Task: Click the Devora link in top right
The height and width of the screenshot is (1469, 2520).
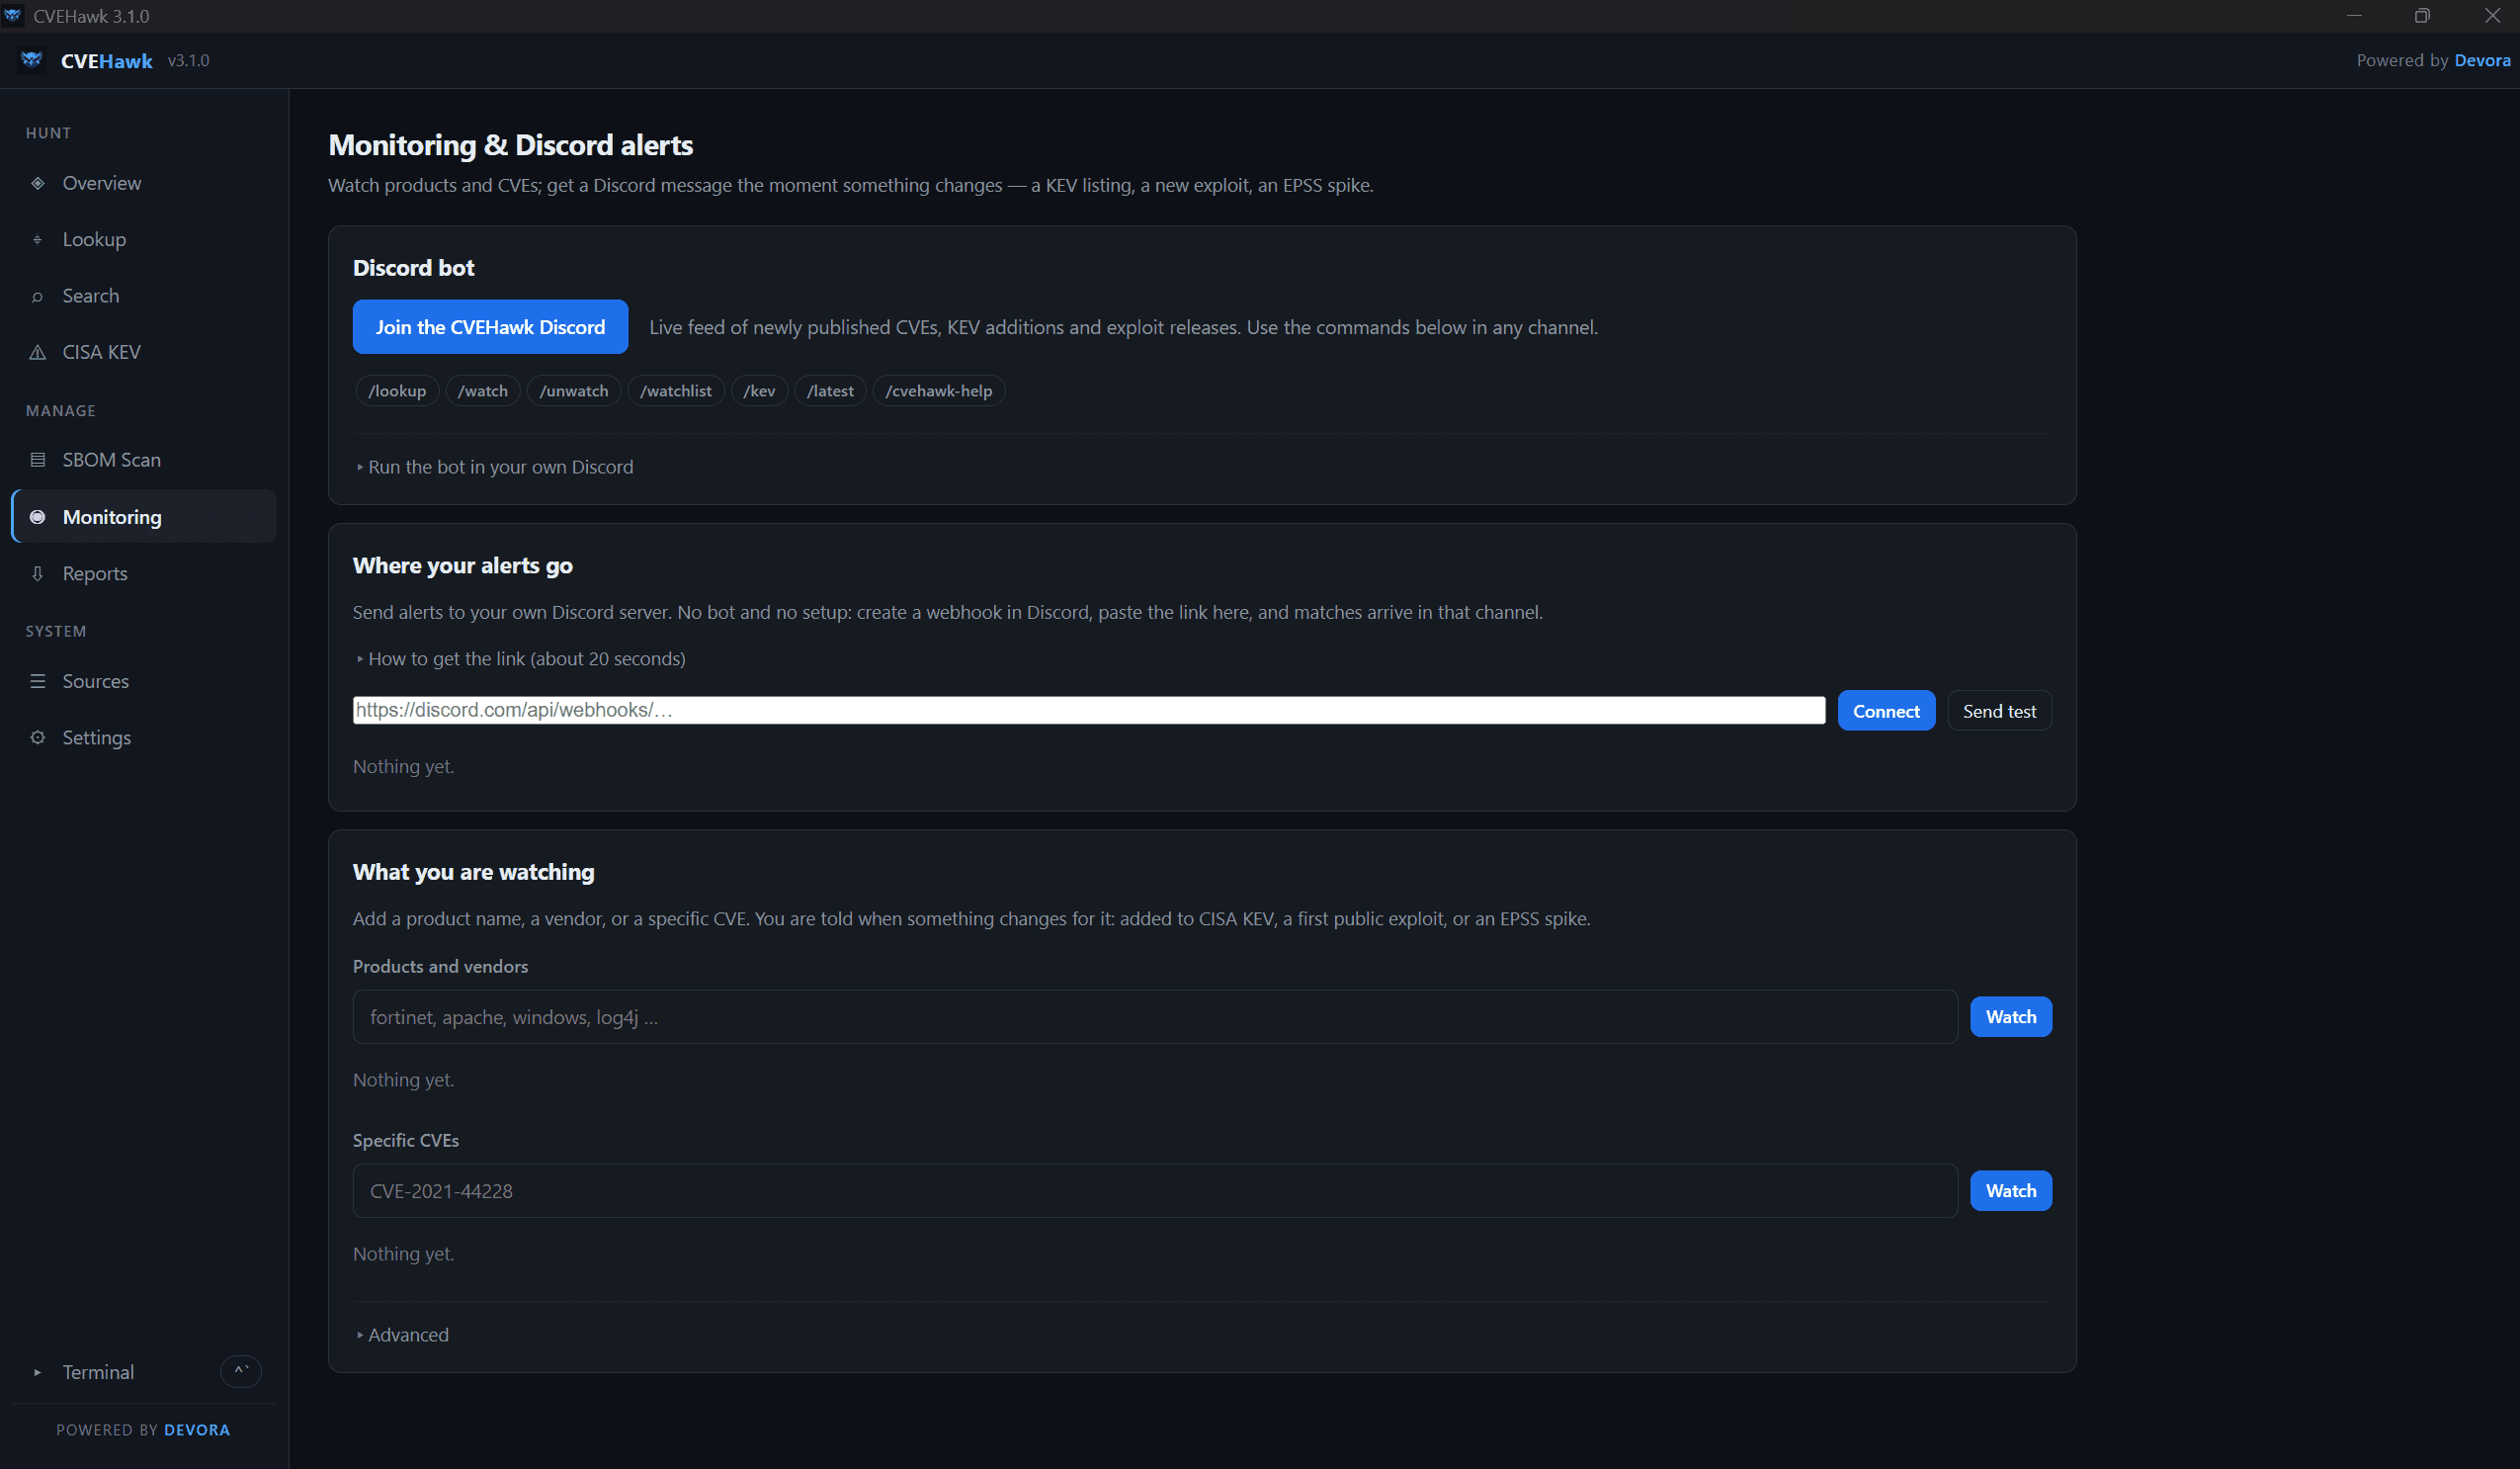Action: pyautogui.click(x=2482, y=60)
